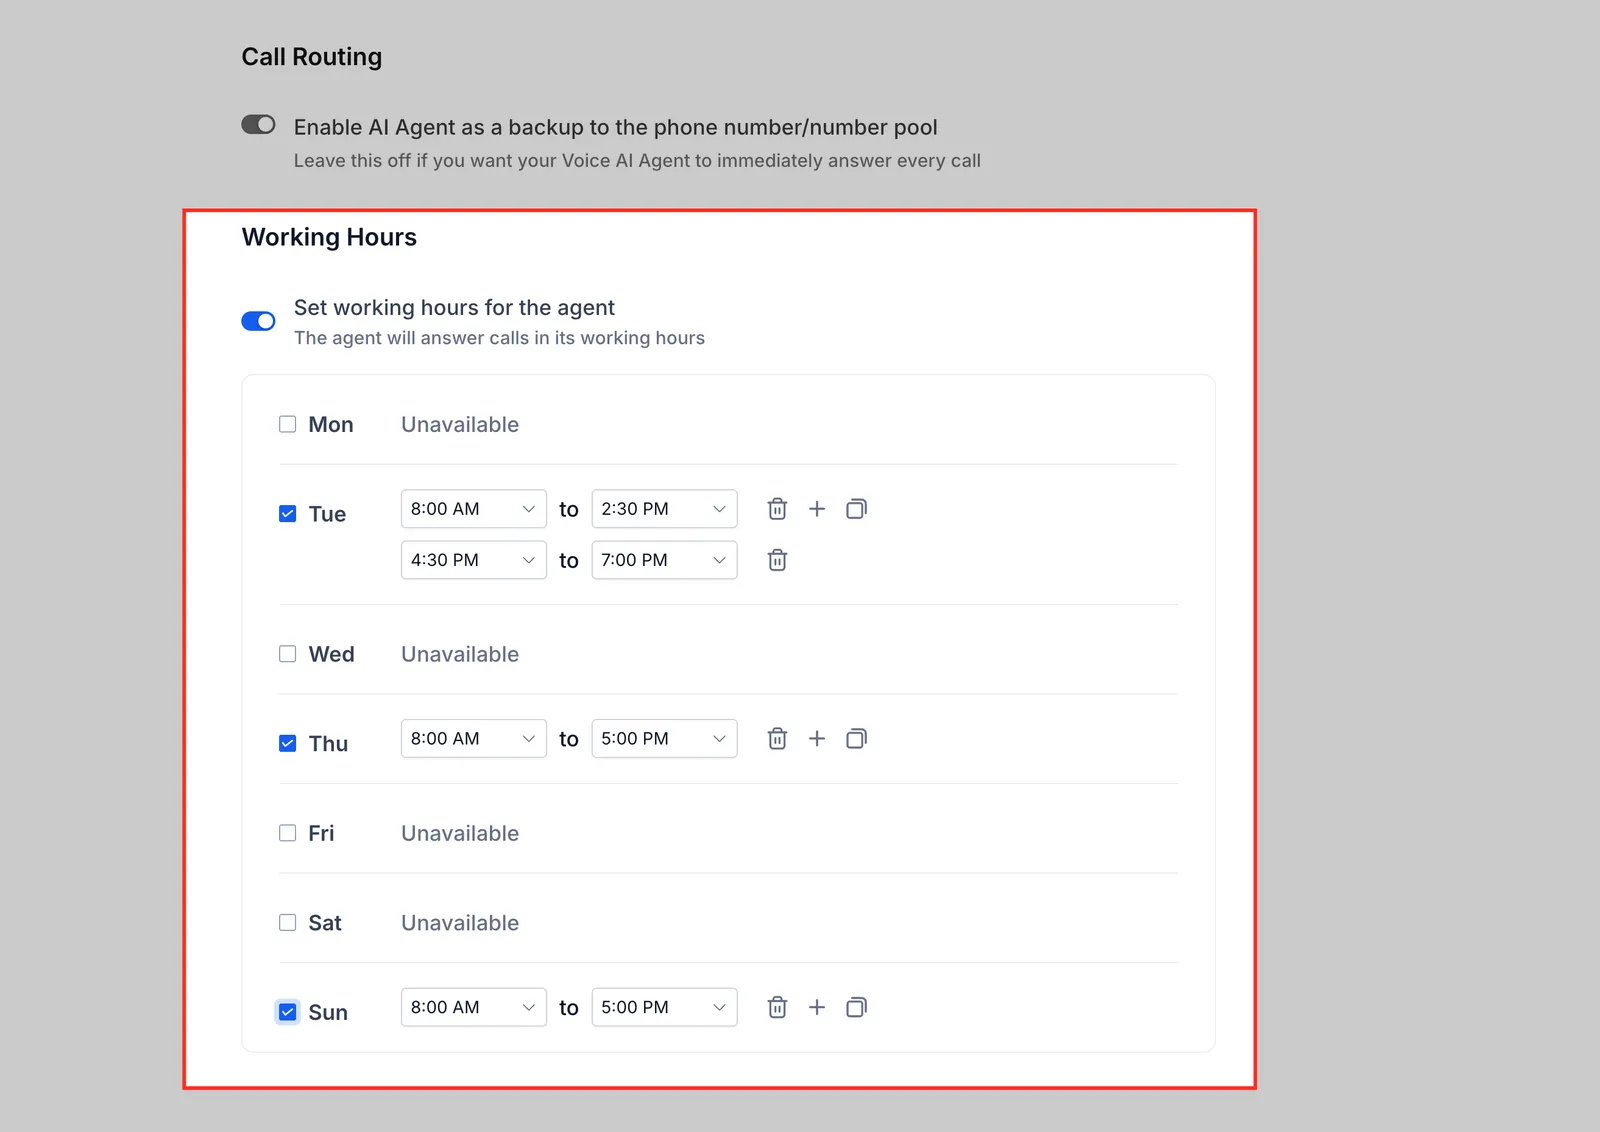This screenshot has height=1132, width=1600.
Task: Add another time slot for Tuesday
Action: [817, 509]
